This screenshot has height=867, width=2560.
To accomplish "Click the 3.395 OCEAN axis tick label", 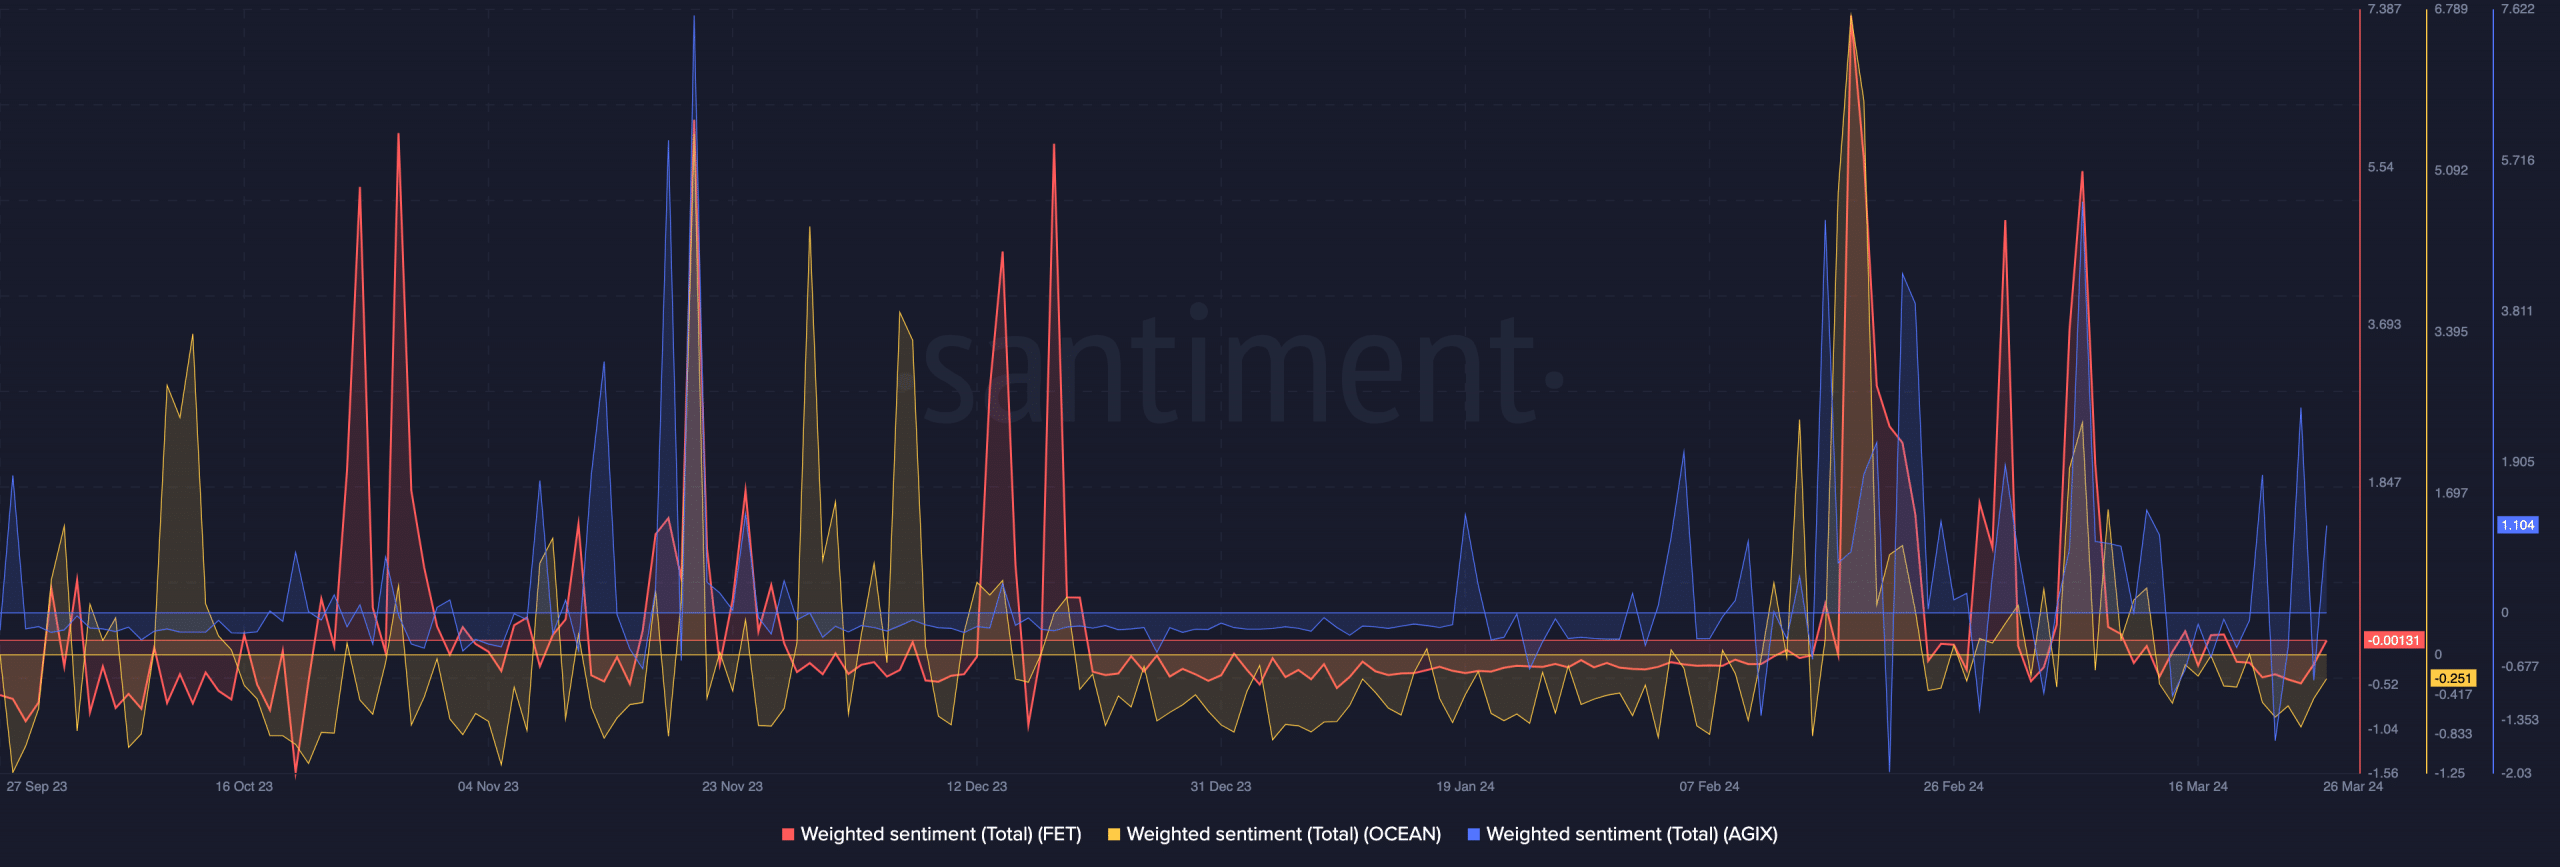I will pos(2451,331).
